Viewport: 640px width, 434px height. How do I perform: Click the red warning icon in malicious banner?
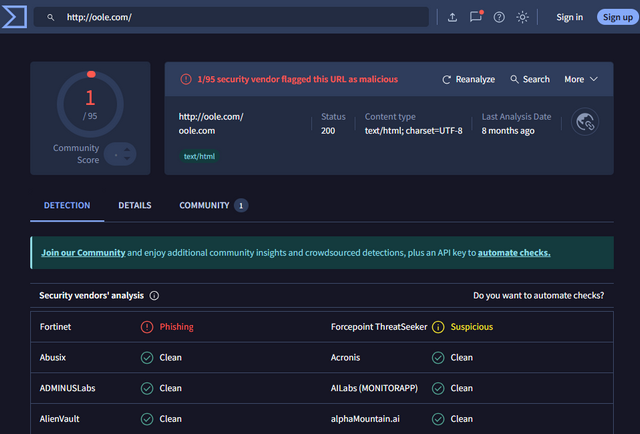click(x=186, y=79)
